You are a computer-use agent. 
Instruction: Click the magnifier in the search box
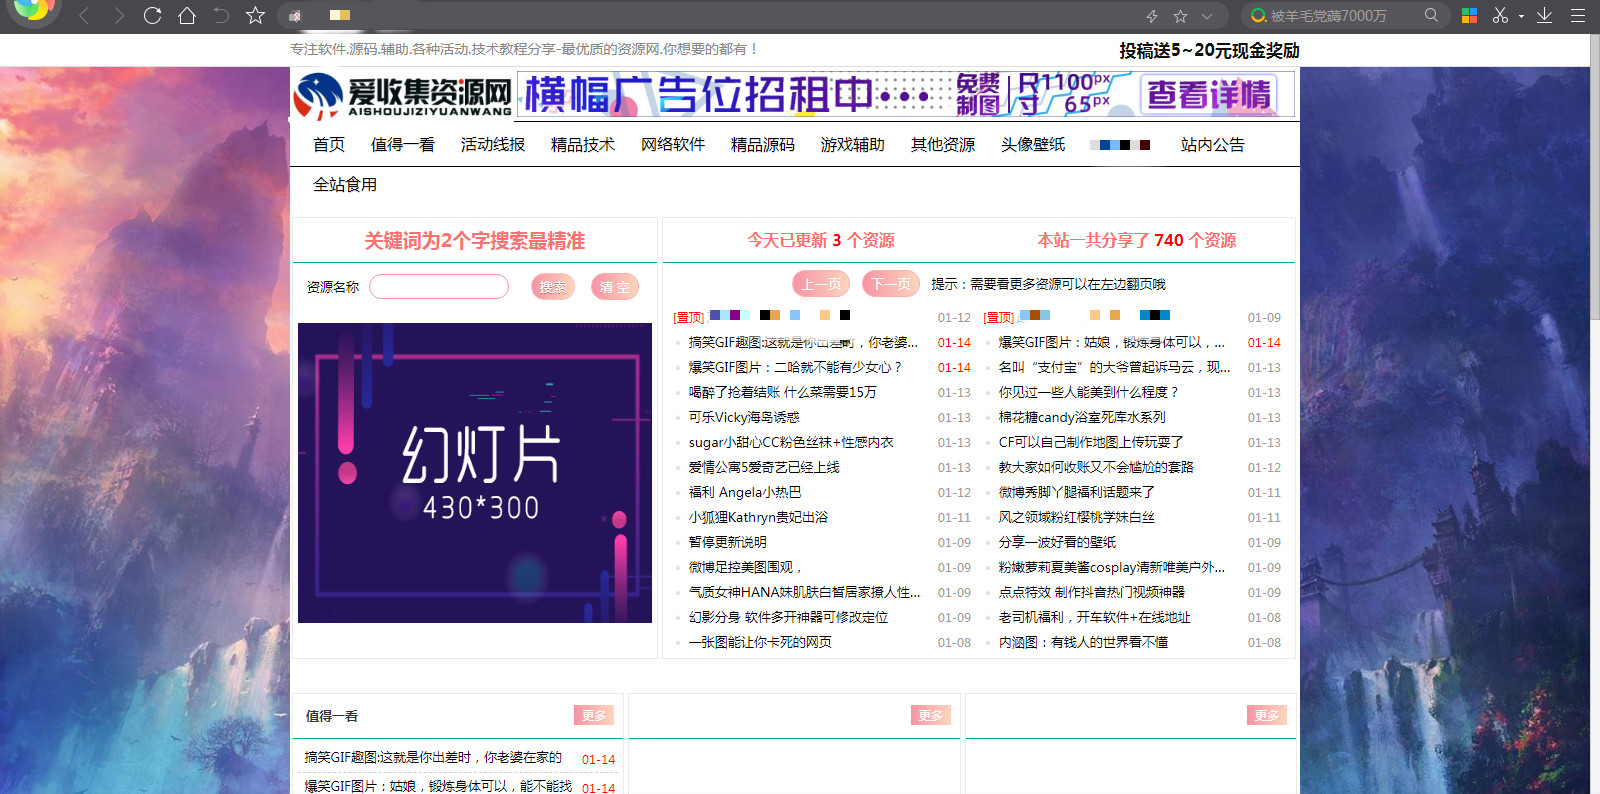coord(1431,15)
